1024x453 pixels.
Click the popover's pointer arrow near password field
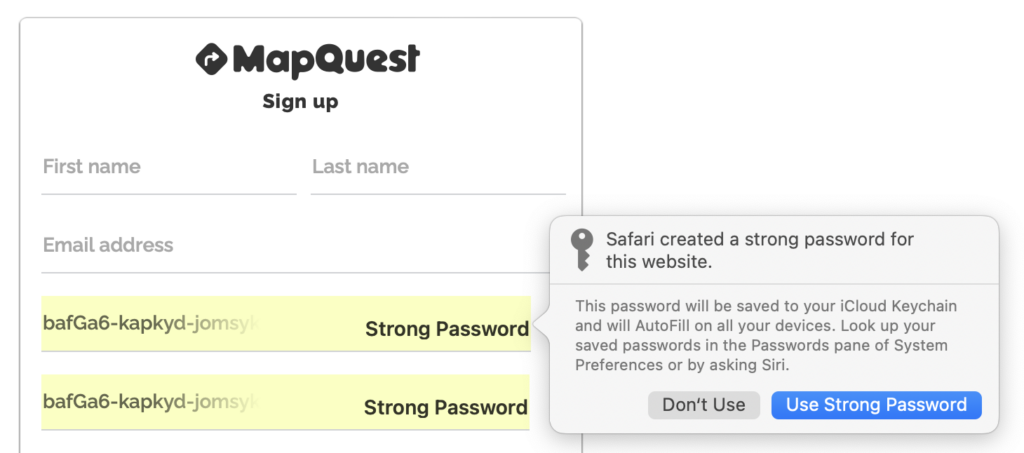pyautogui.click(x=540, y=324)
